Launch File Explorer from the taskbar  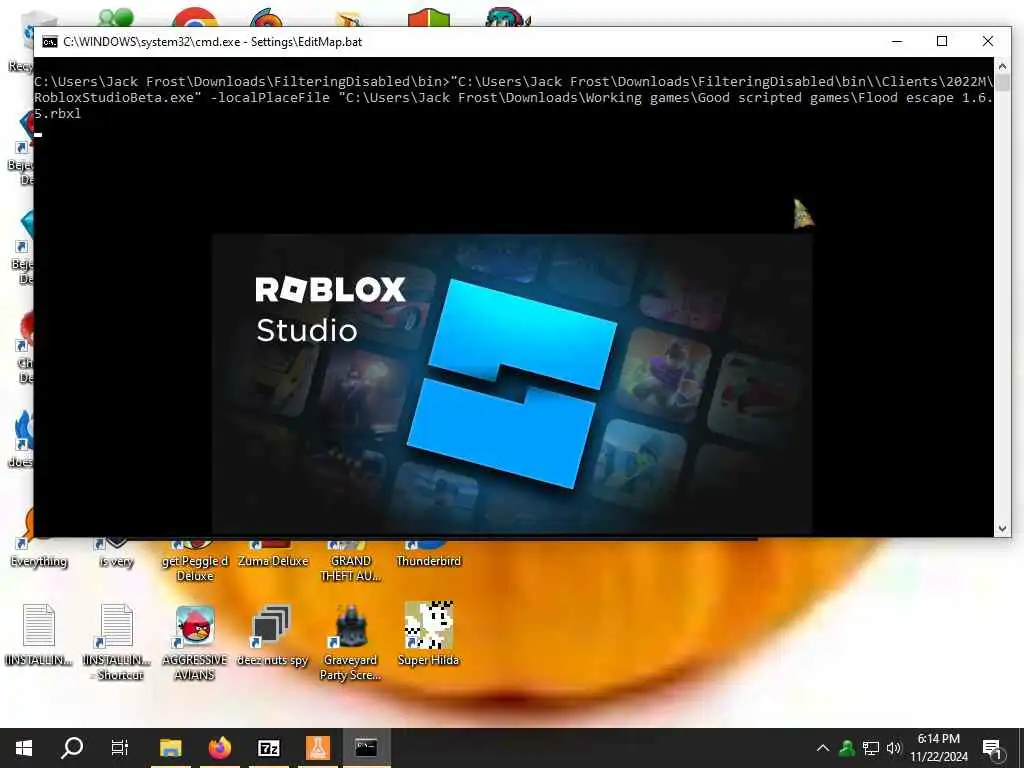coord(170,748)
